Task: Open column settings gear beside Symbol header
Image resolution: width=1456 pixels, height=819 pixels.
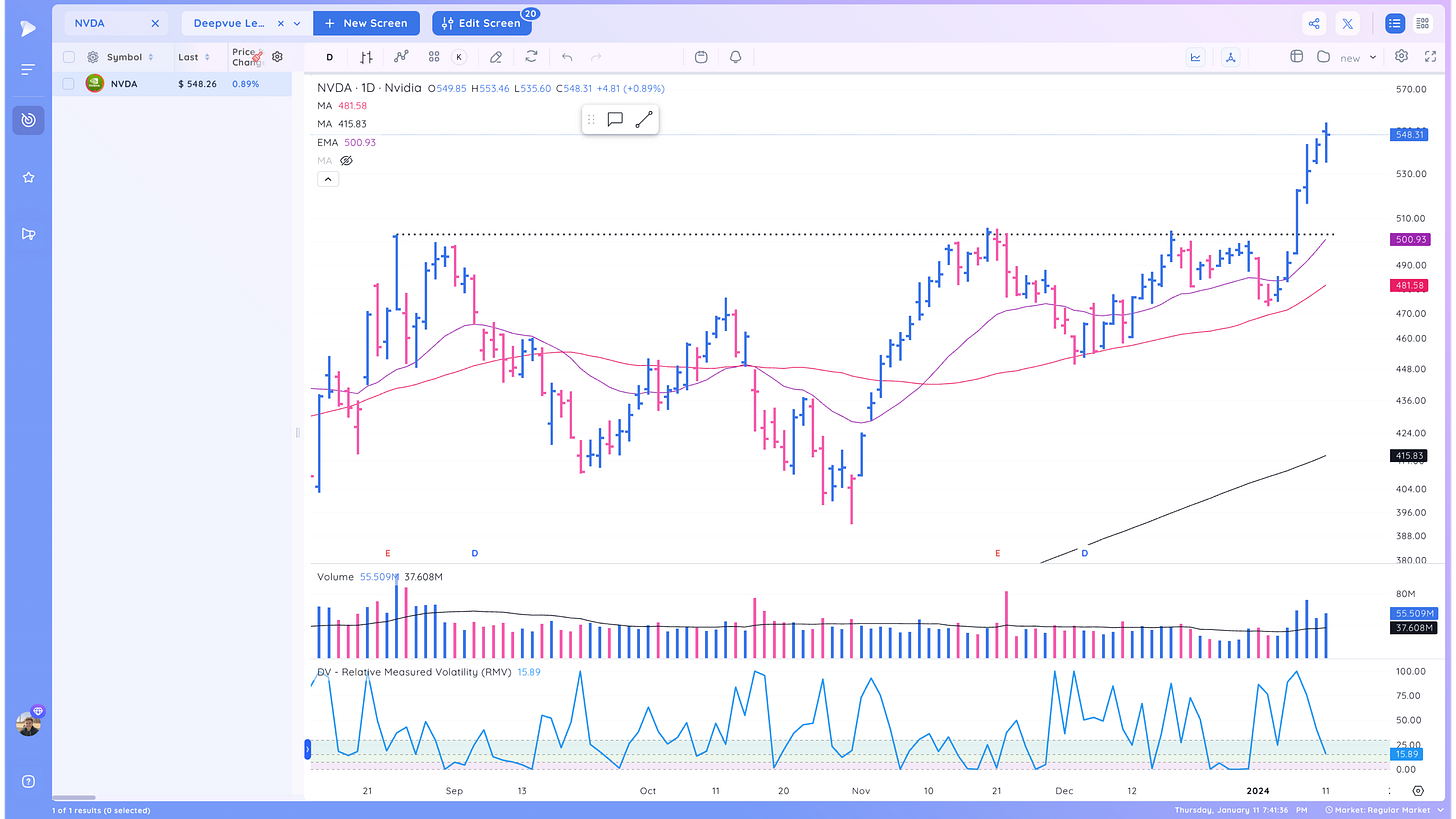Action: (x=93, y=57)
